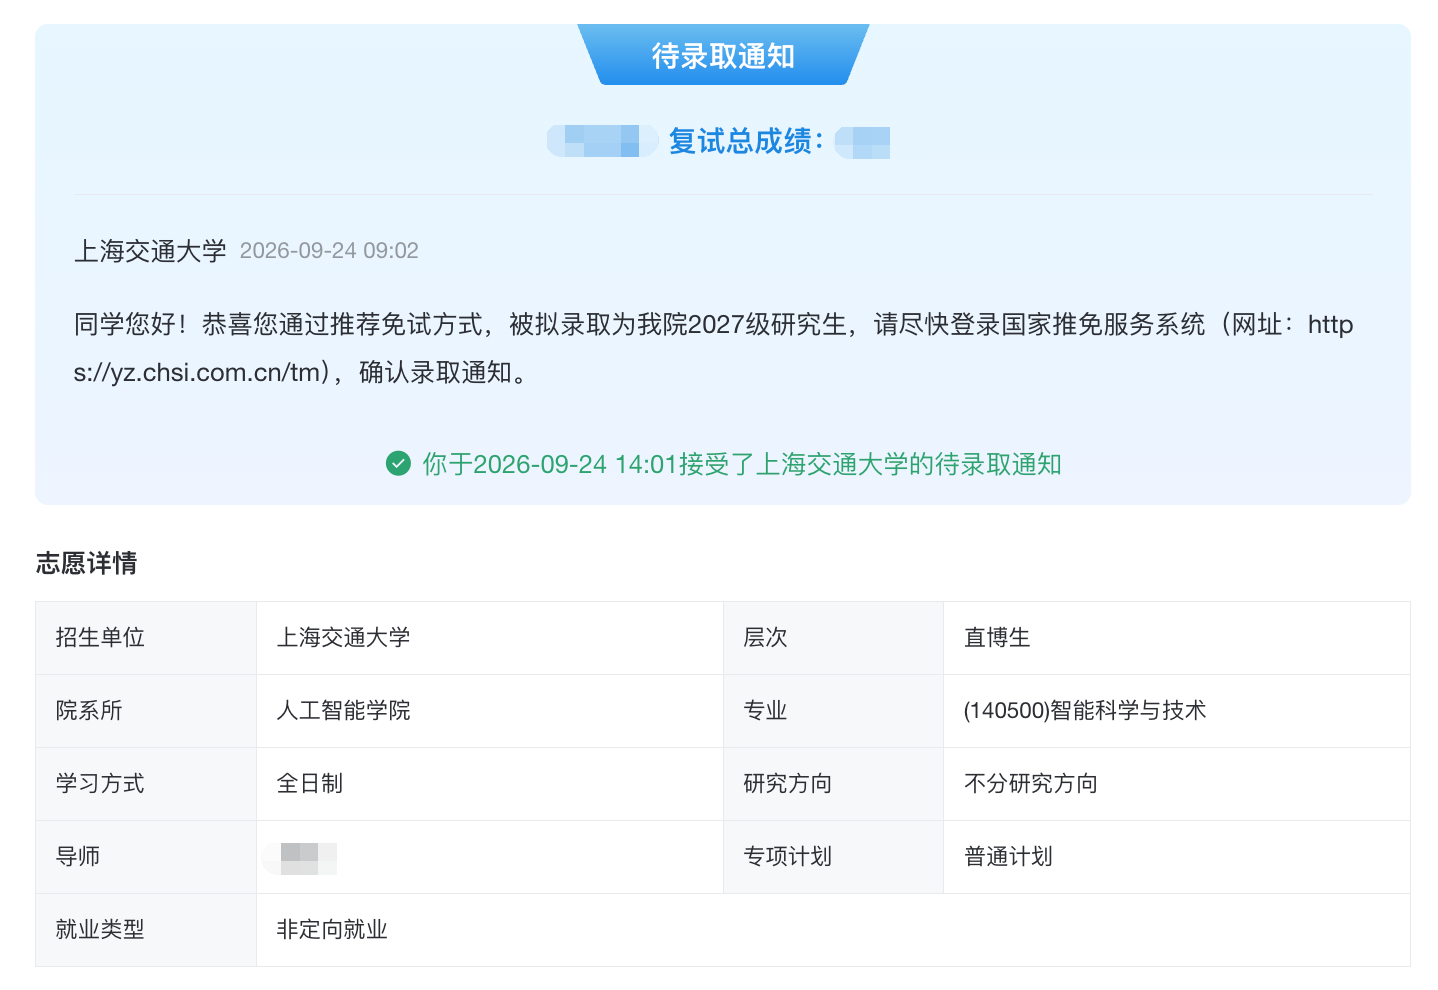Click the (140500)智能科学与技术 value cell
The width and height of the screenshot is (1438, 990).
pyautogui.click(x=1177, y=711)
